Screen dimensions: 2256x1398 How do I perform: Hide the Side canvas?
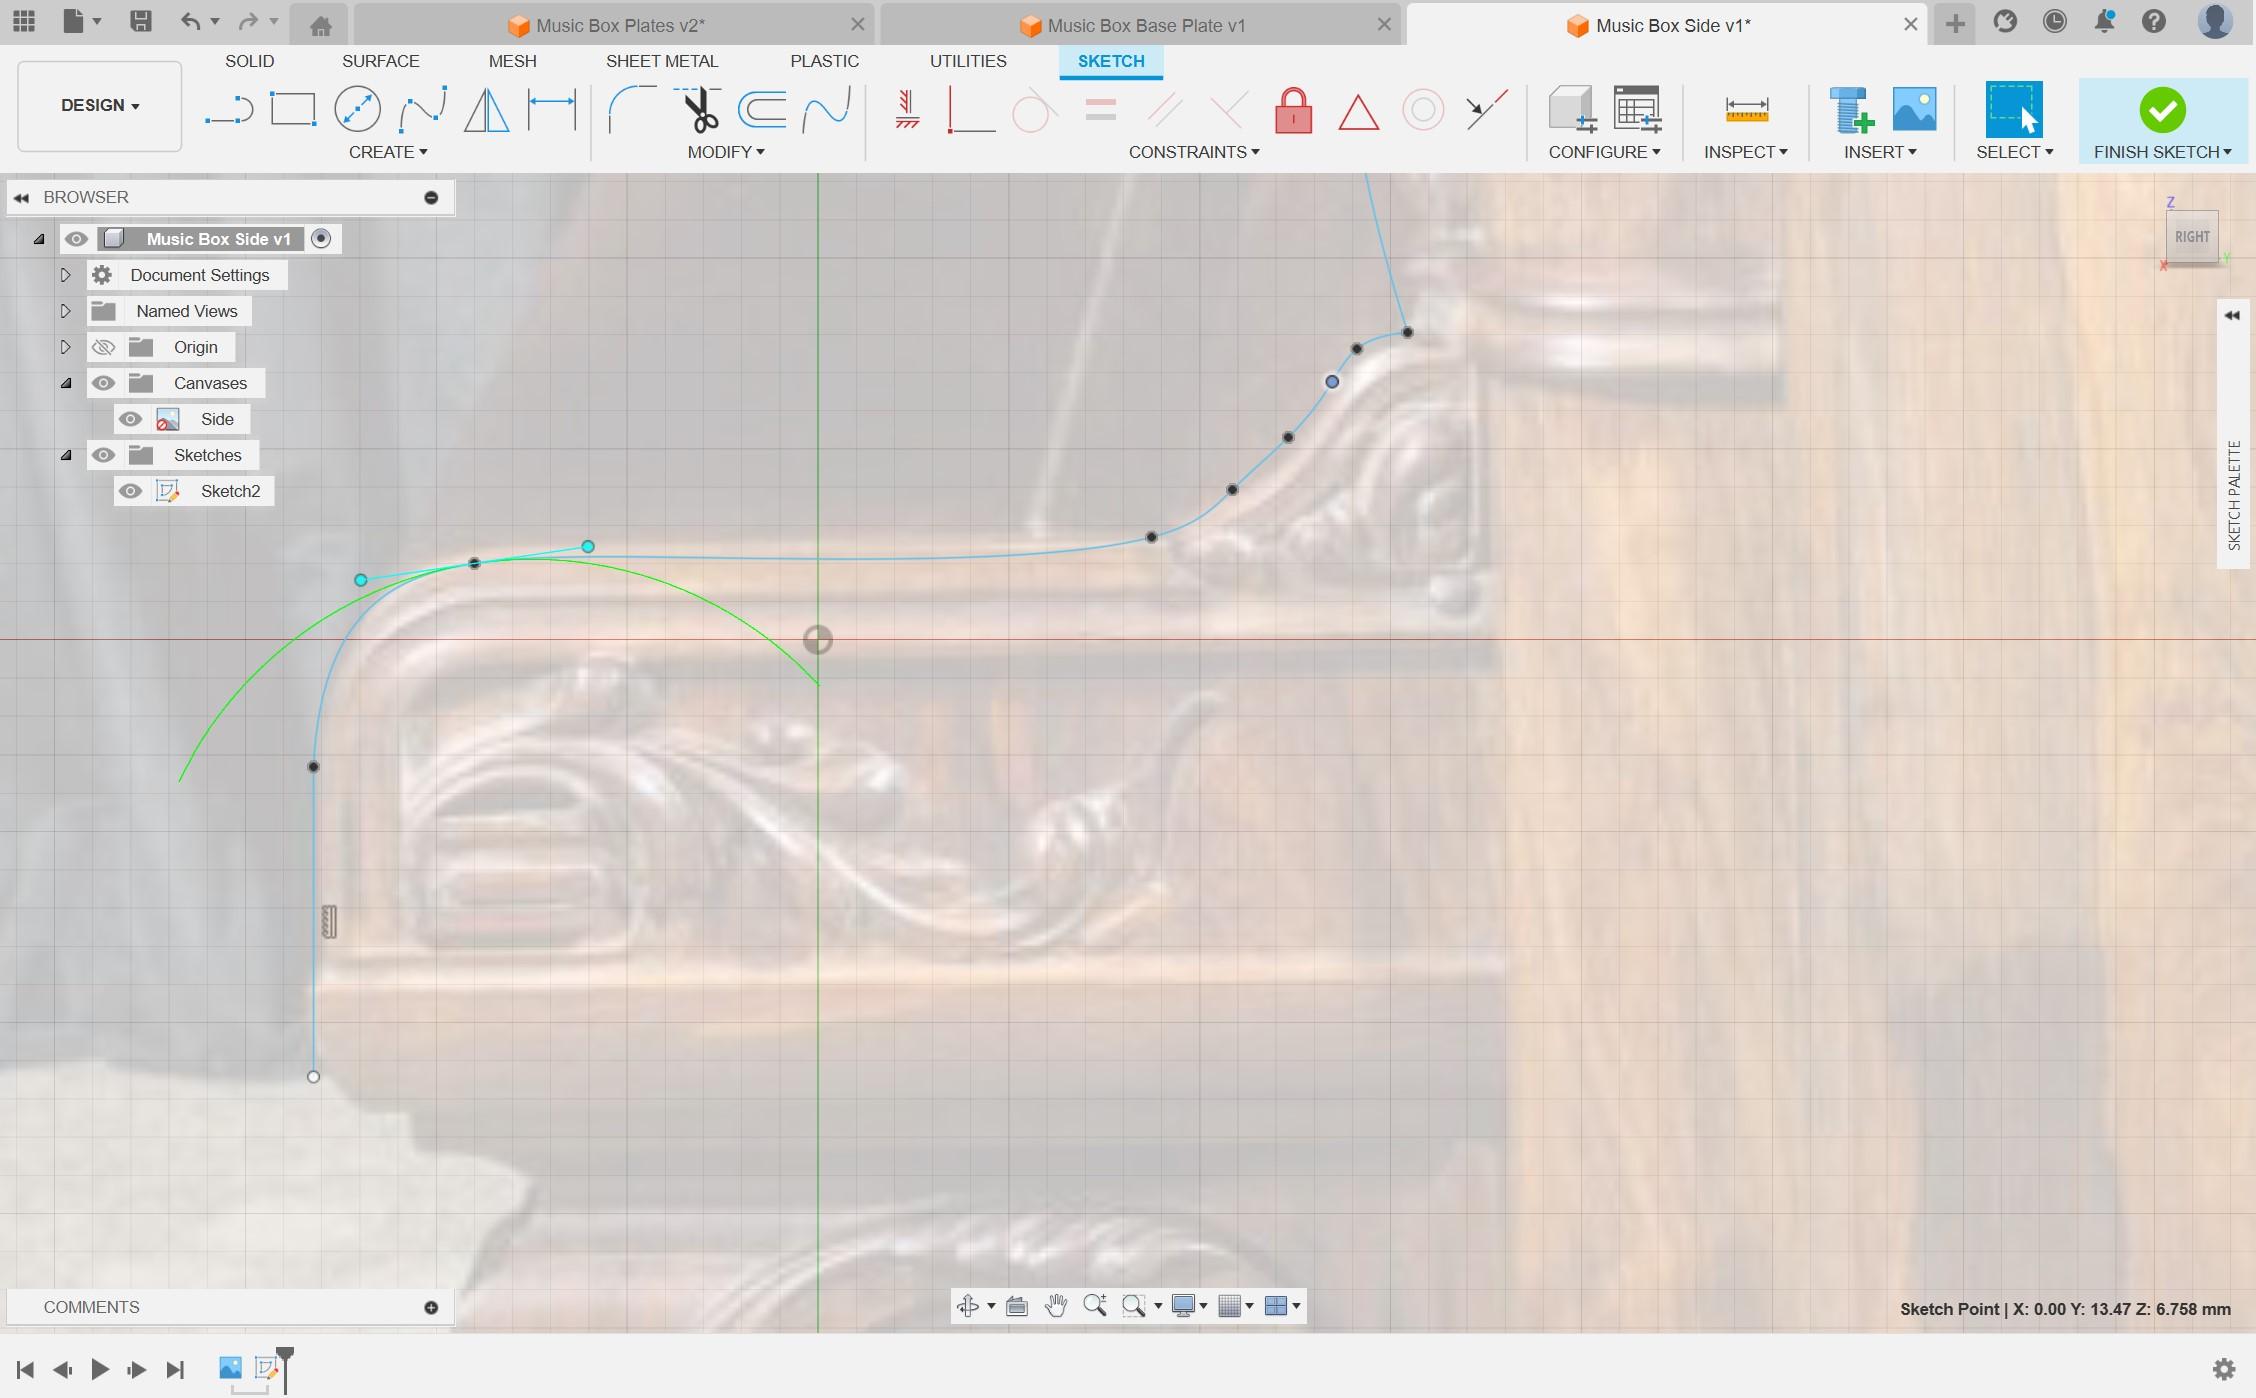[130, 419]
